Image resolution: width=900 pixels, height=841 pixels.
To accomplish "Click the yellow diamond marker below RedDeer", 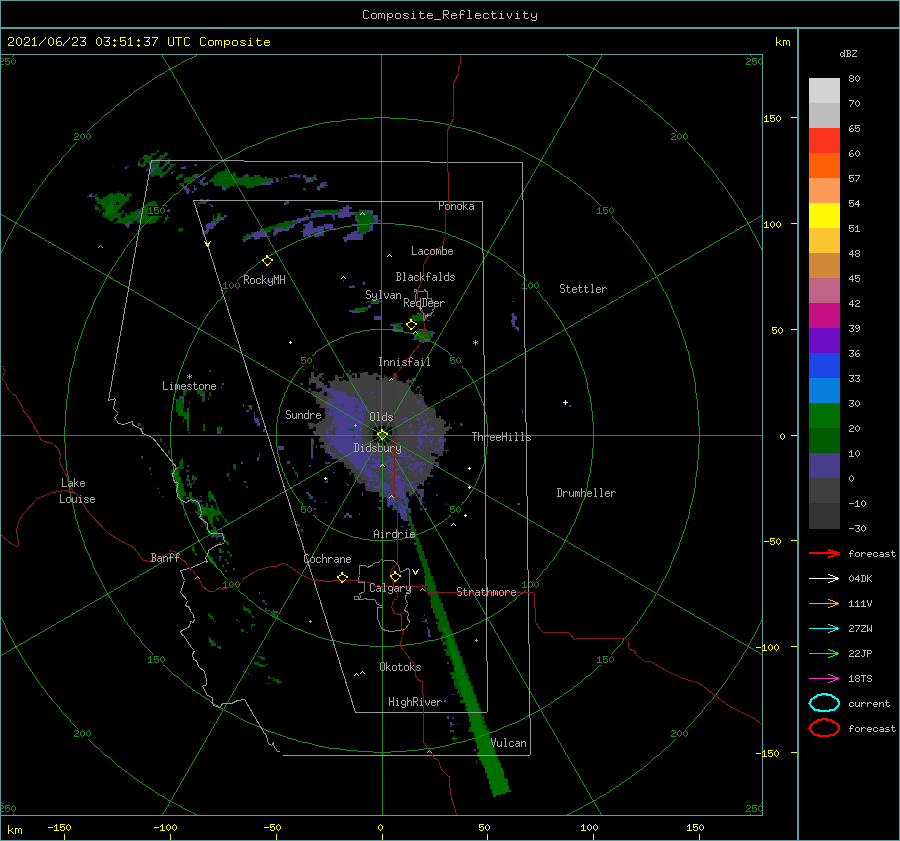I will (411, 325).
